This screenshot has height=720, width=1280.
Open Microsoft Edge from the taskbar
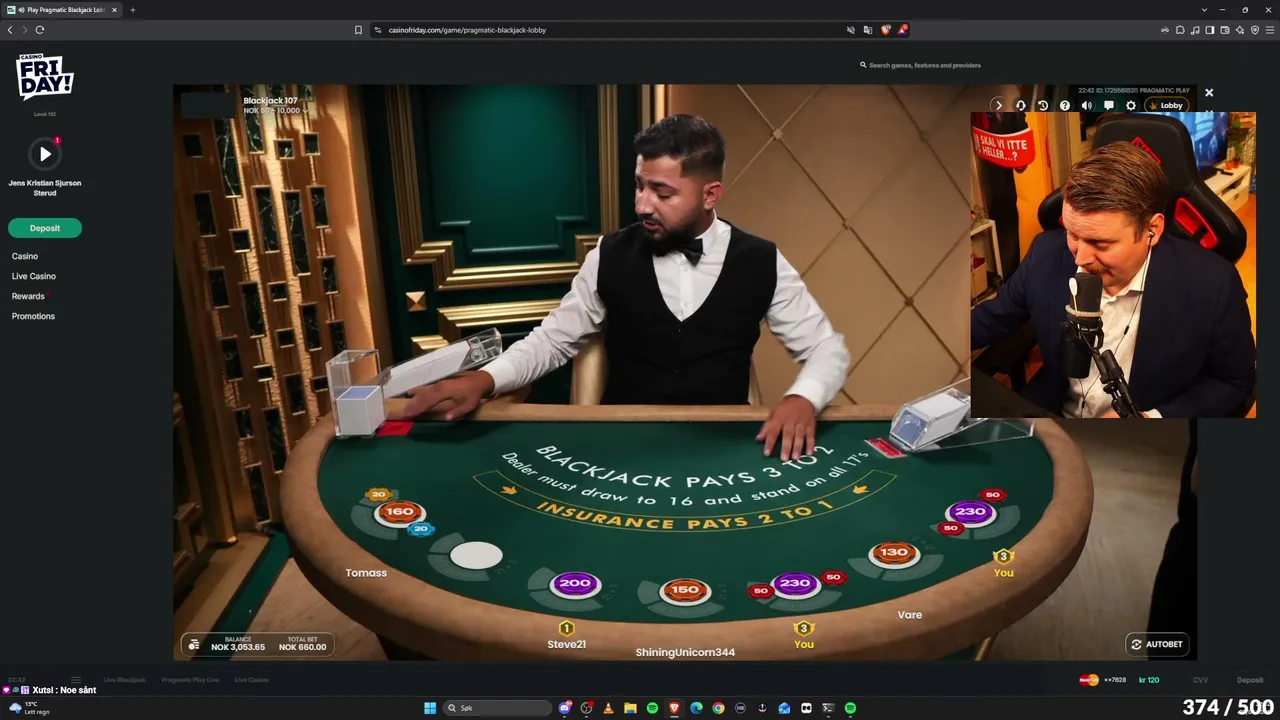tap(696, 708)
